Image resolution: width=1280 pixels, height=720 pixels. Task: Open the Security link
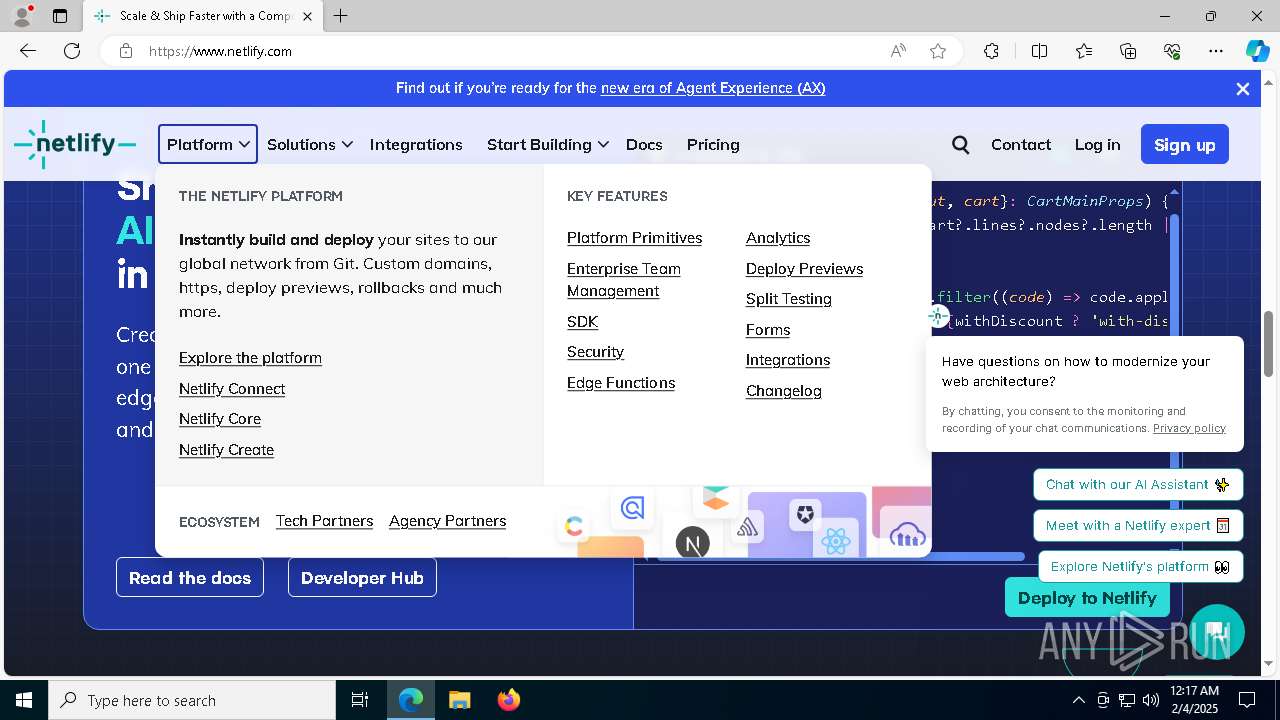pos(595,352)
